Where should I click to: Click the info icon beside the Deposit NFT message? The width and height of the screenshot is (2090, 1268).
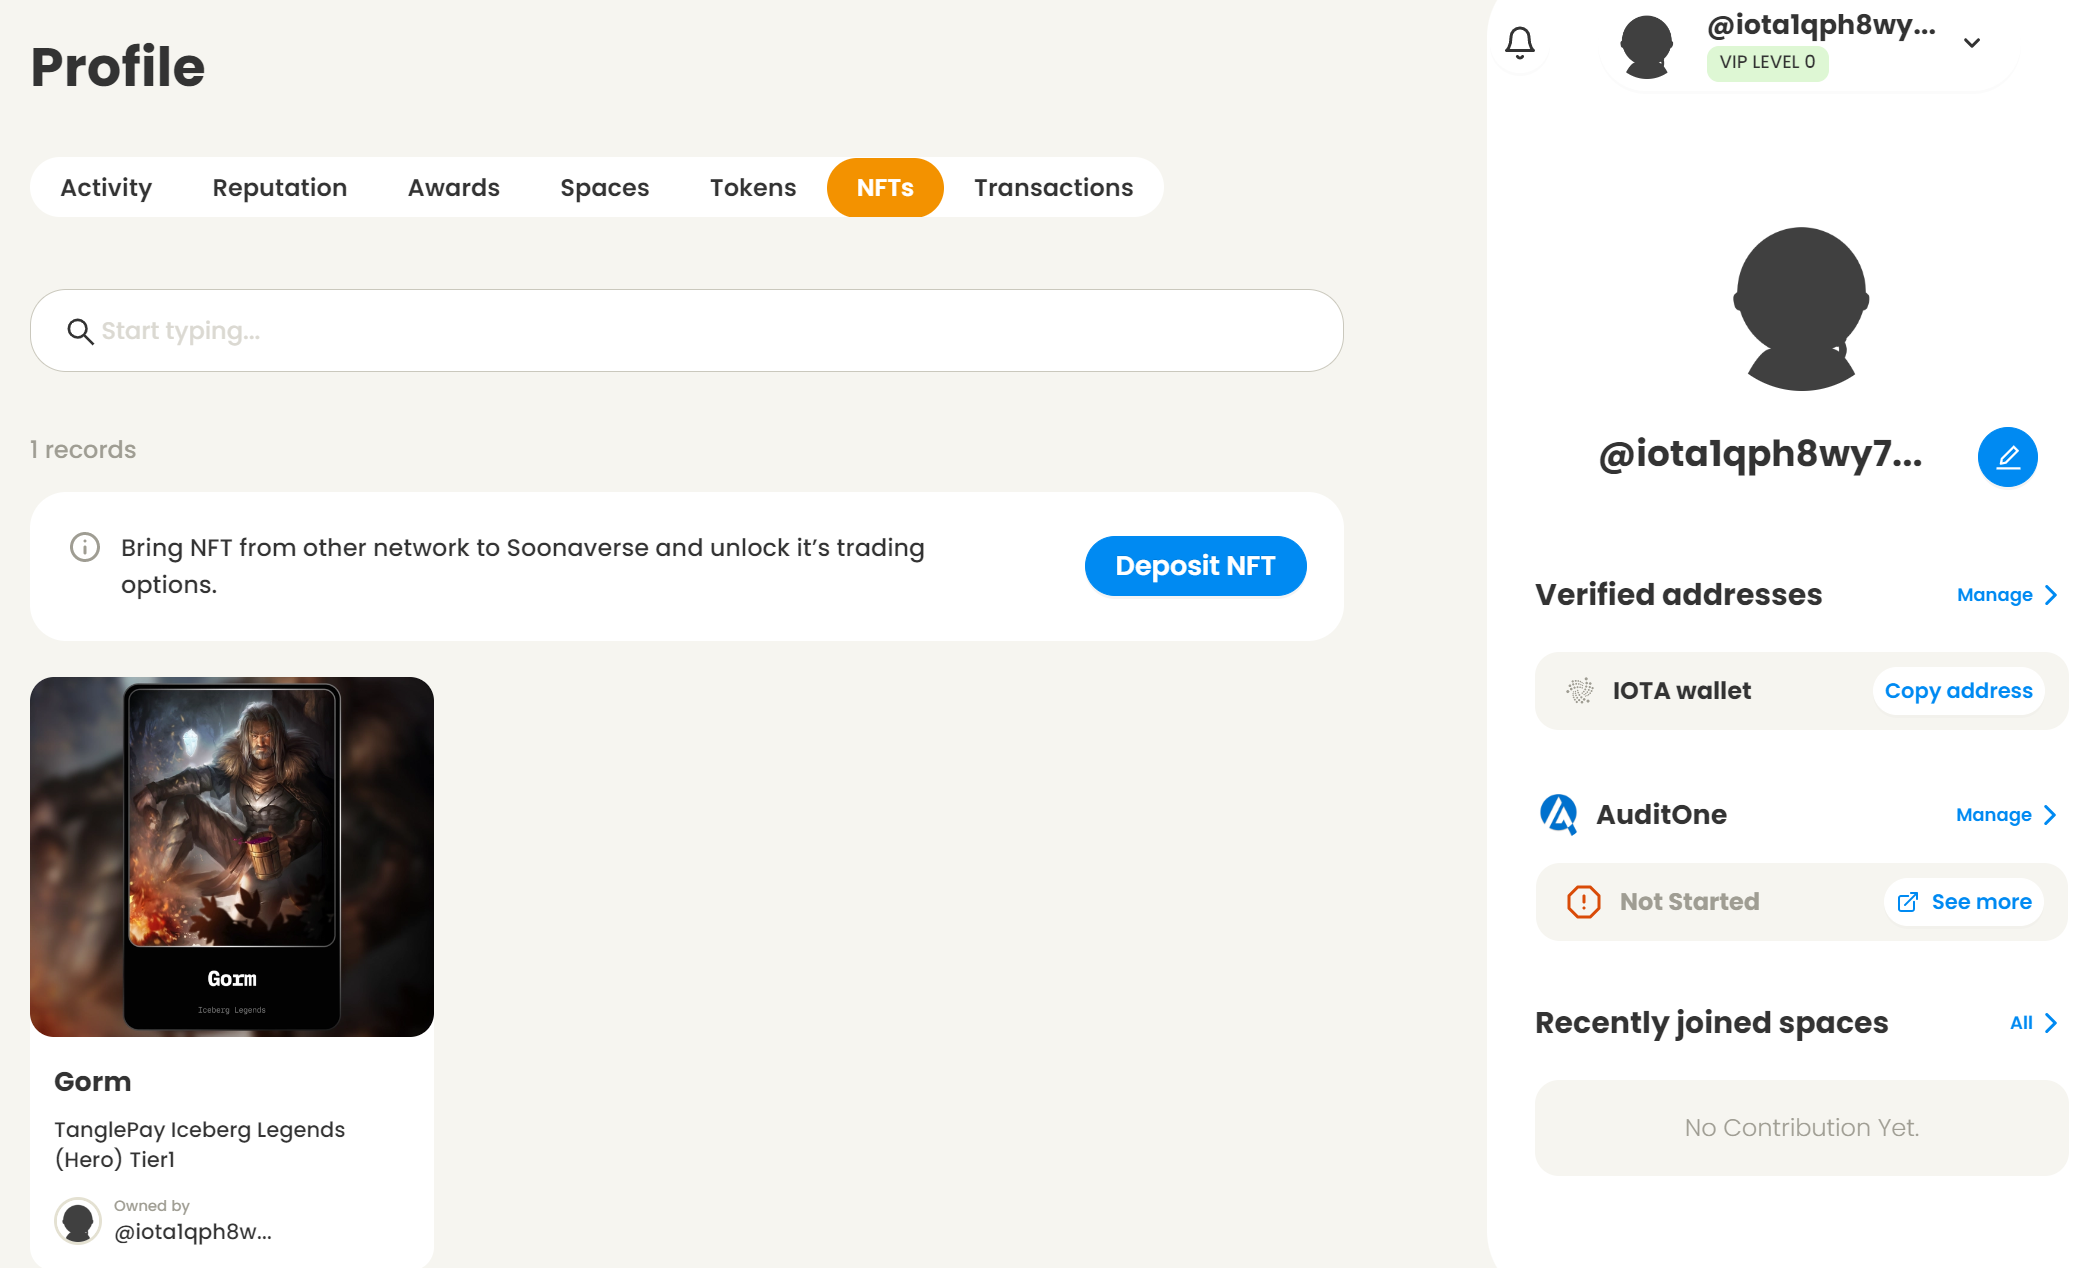click(x=85, y=547)
